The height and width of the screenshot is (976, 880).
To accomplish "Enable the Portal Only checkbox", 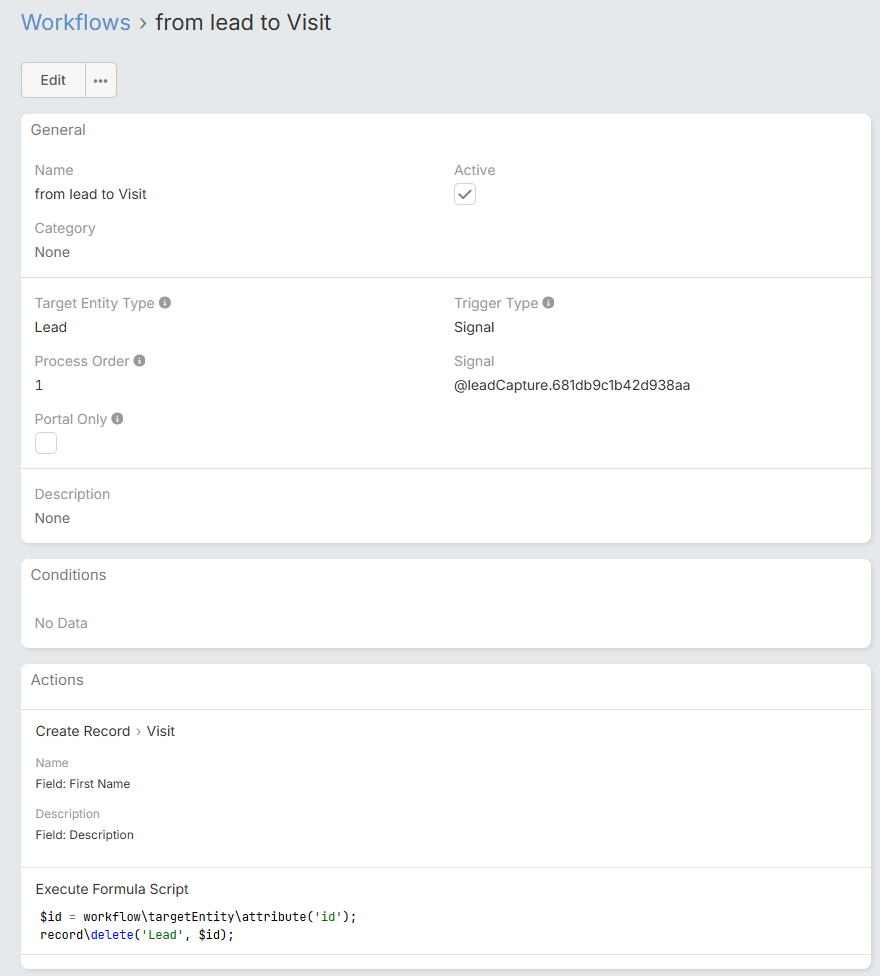I will point(46,443).
